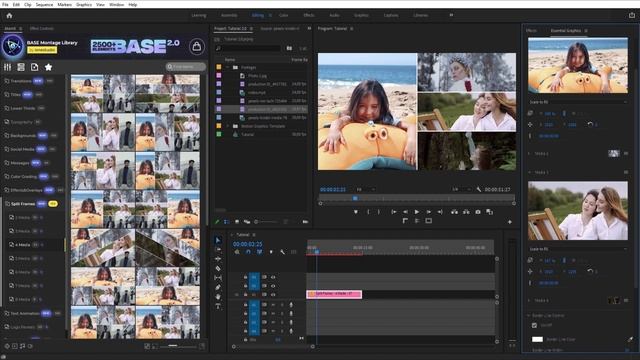The height and width of the screenshot is (360, 640).
Task: Switch to the Effects panel tab
Action: point(531,31)
